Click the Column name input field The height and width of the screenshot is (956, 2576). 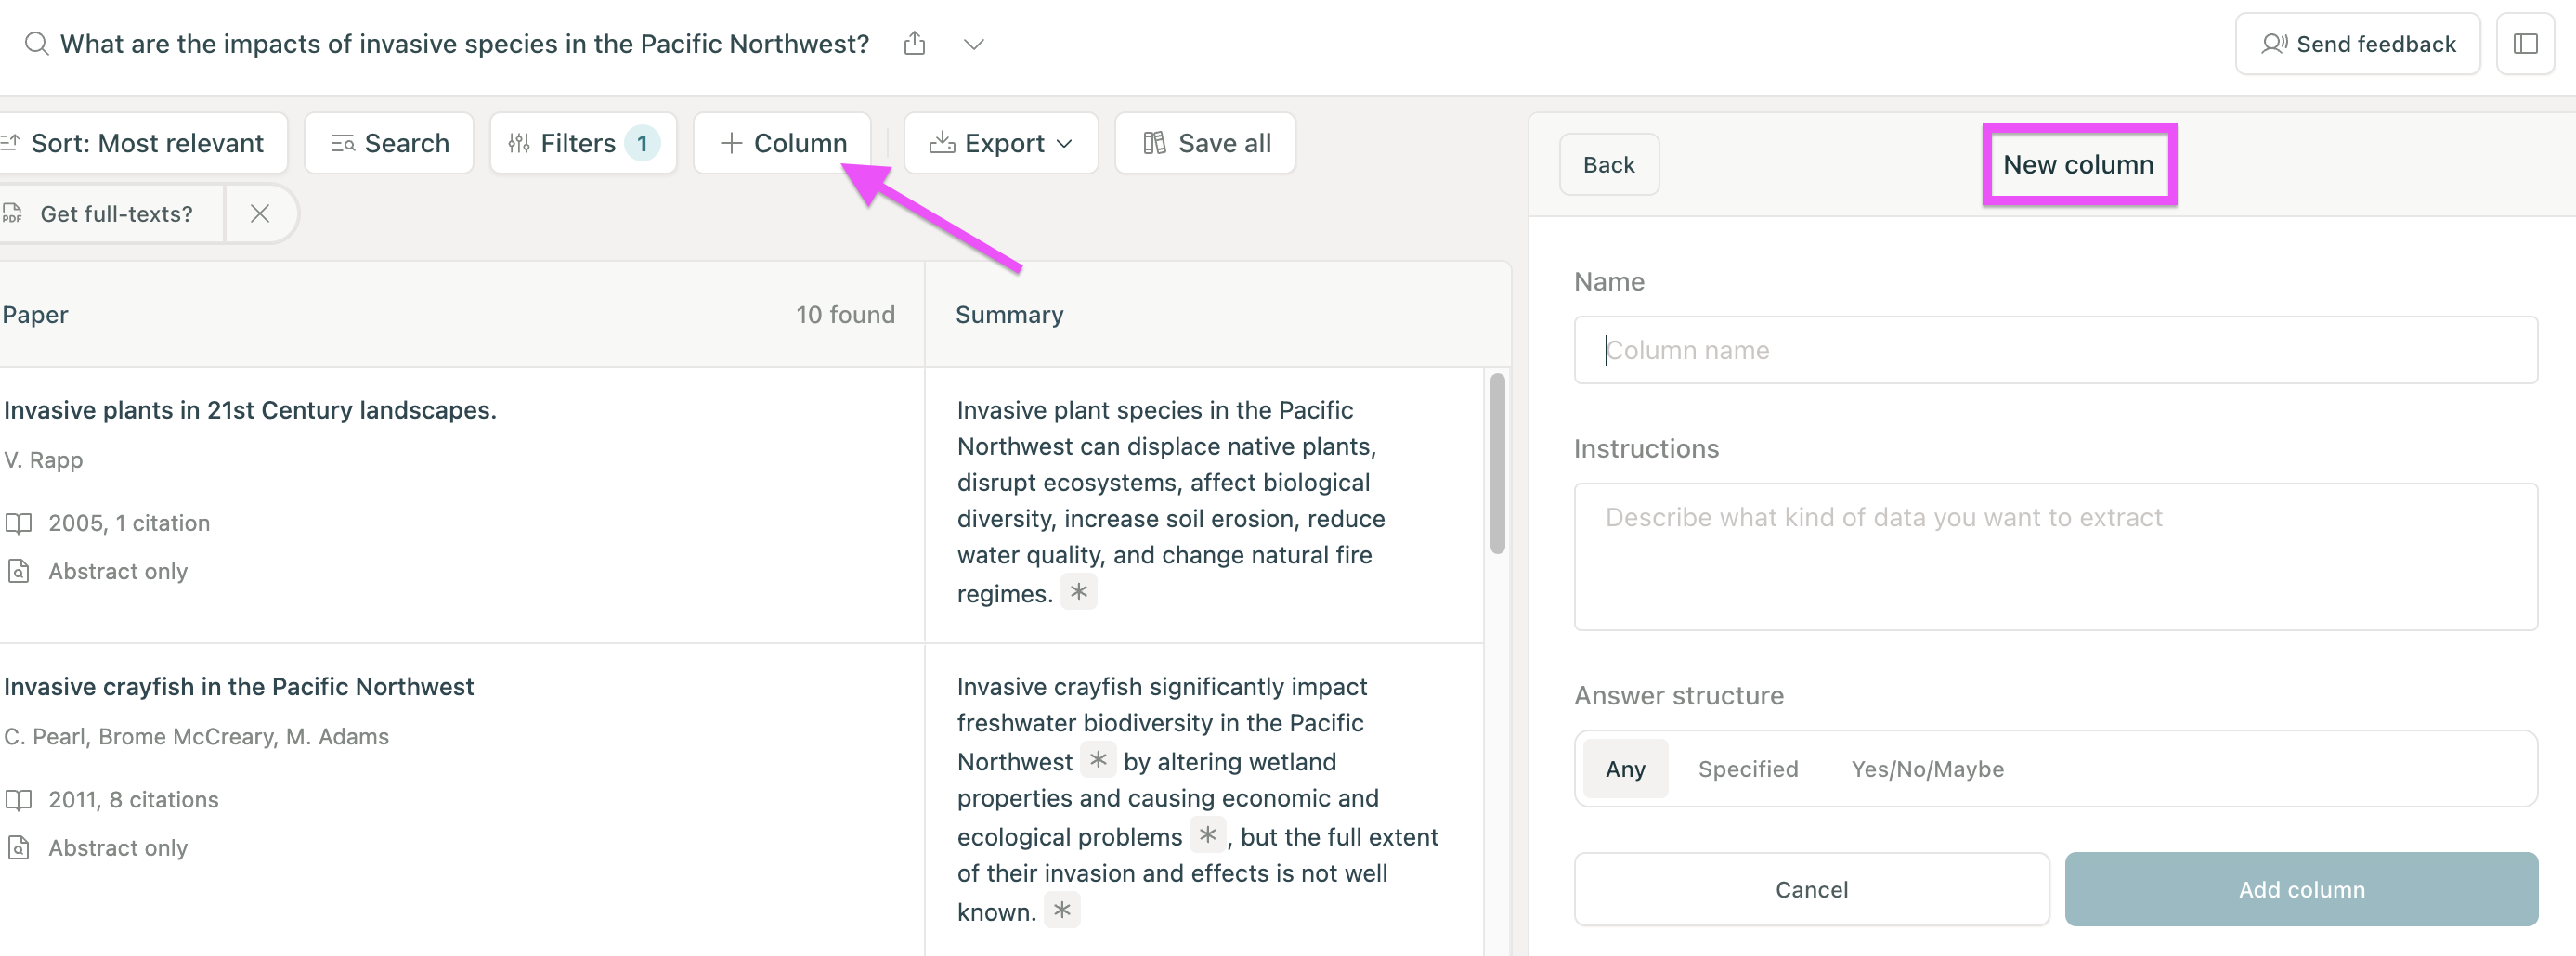2055,350
